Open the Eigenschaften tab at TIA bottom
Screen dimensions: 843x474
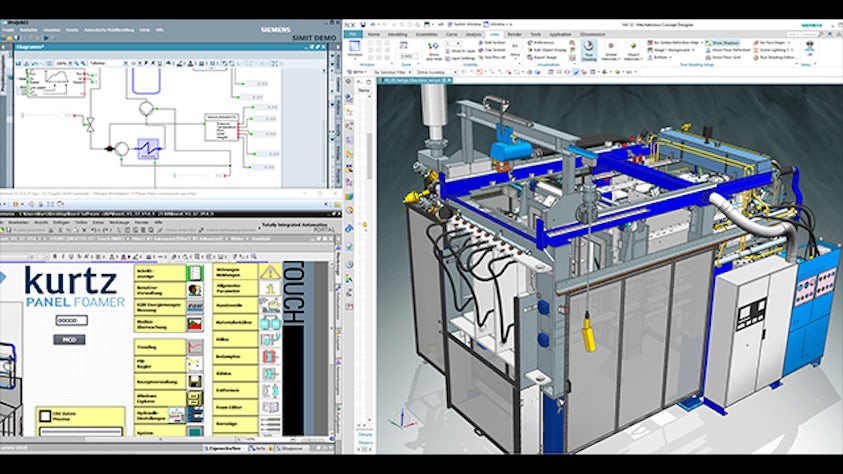tap(223, 448)
